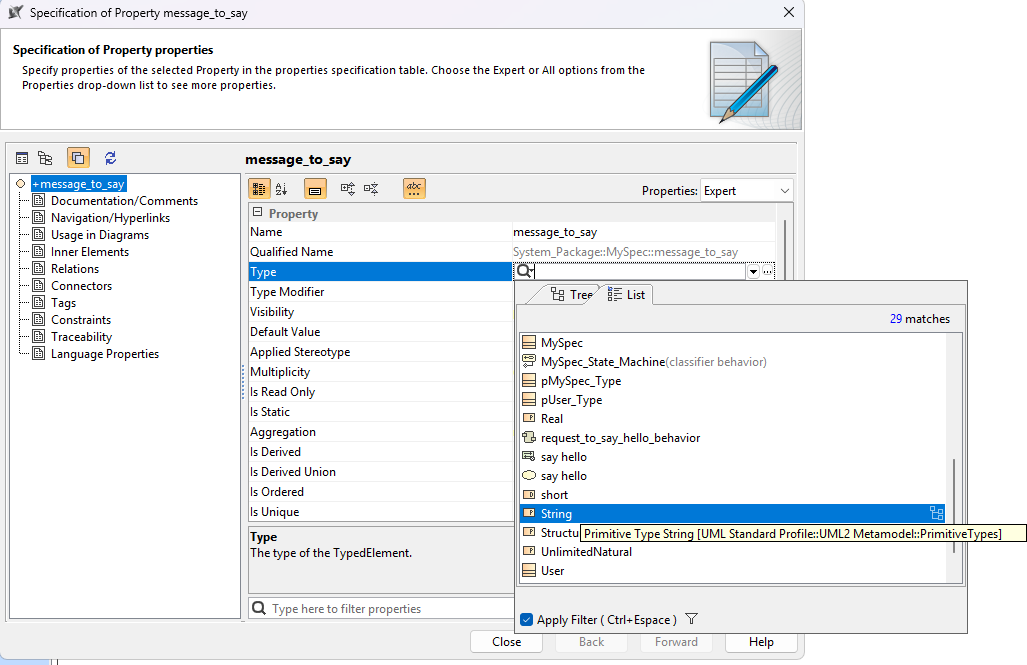Select the Multiplicity property row
Screen dimensions: 1027x665
point(381,371)
